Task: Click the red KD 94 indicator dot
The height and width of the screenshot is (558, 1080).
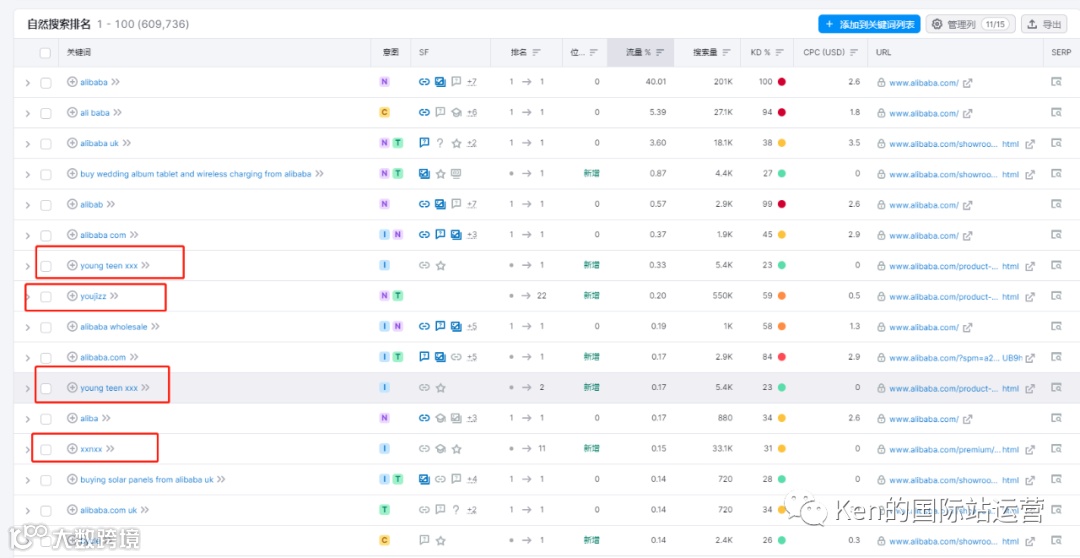Action: tap(781, 112)
